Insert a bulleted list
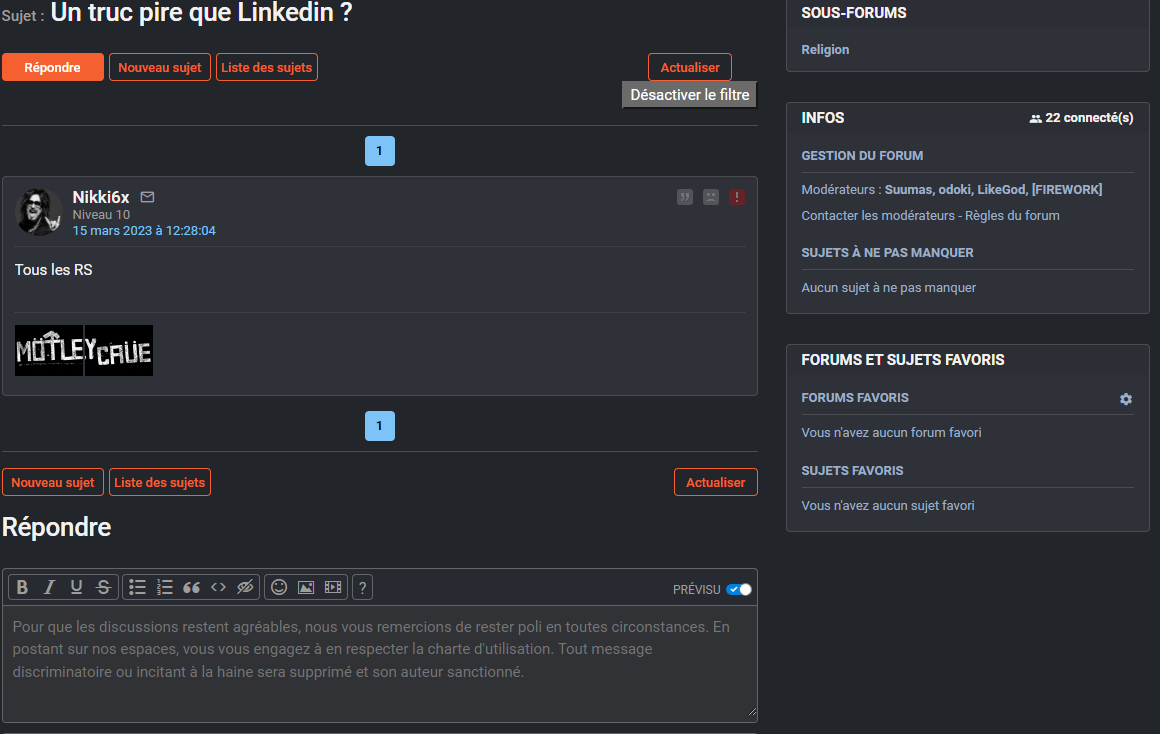 point(137,588)
